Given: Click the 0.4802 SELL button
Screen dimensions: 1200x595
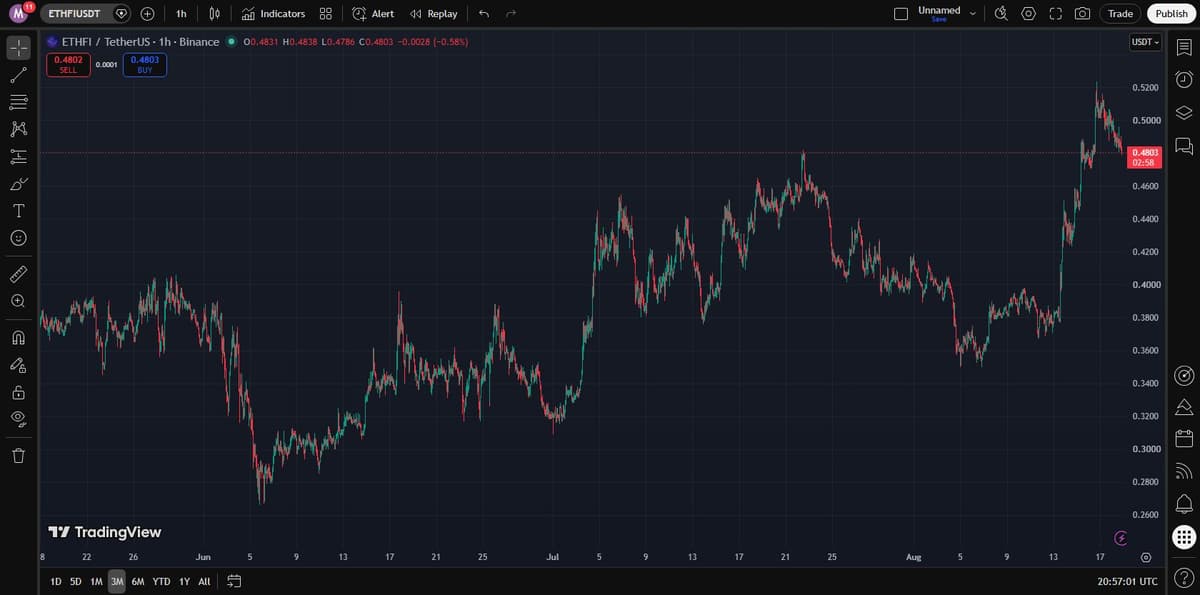Looking at the screenshot, I should 68,65.
